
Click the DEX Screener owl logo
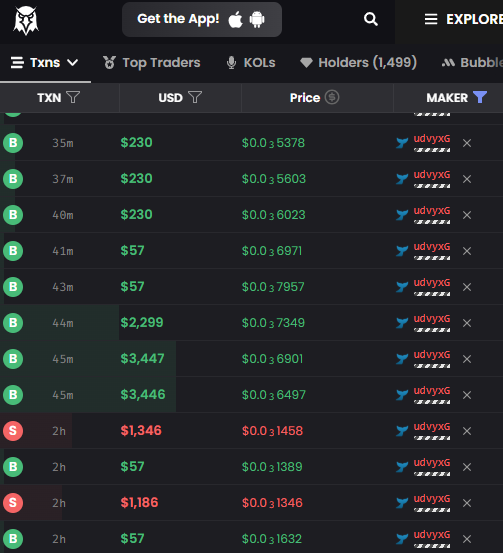click(25, 20)
